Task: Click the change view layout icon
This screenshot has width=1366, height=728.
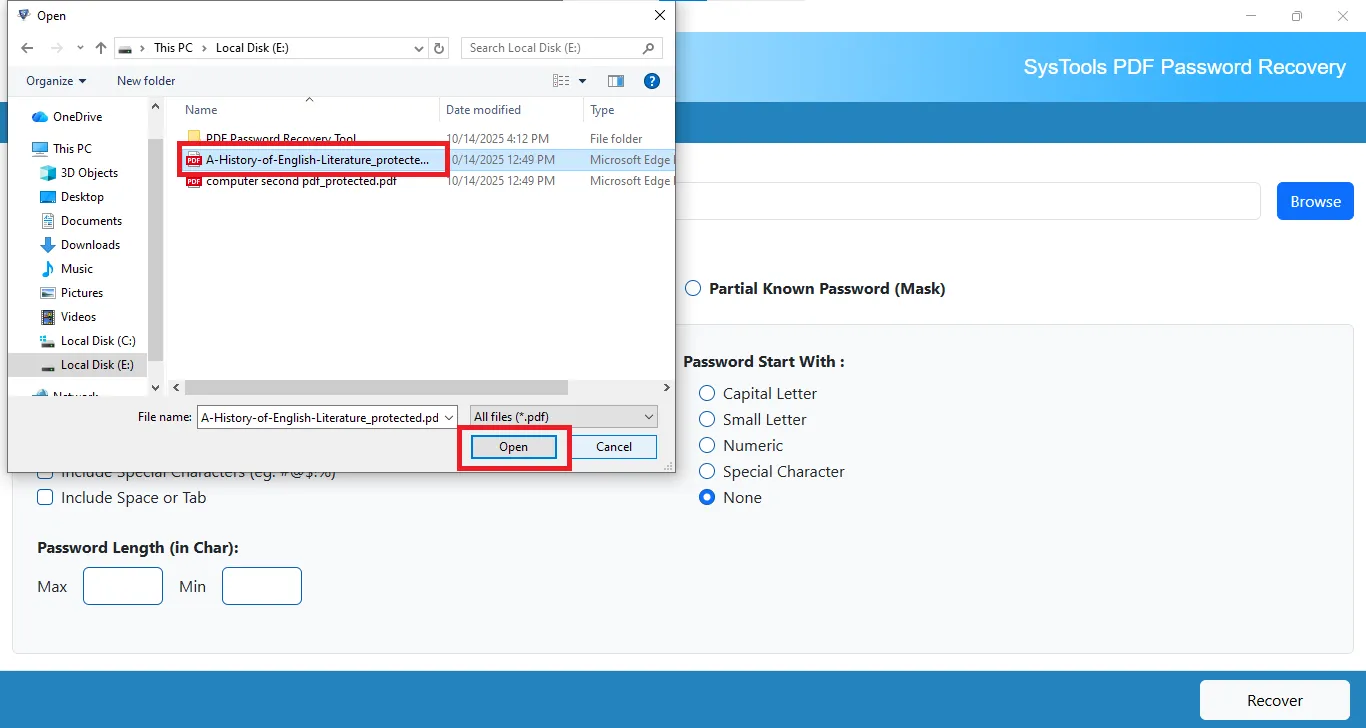Action: tap(561, 81)
